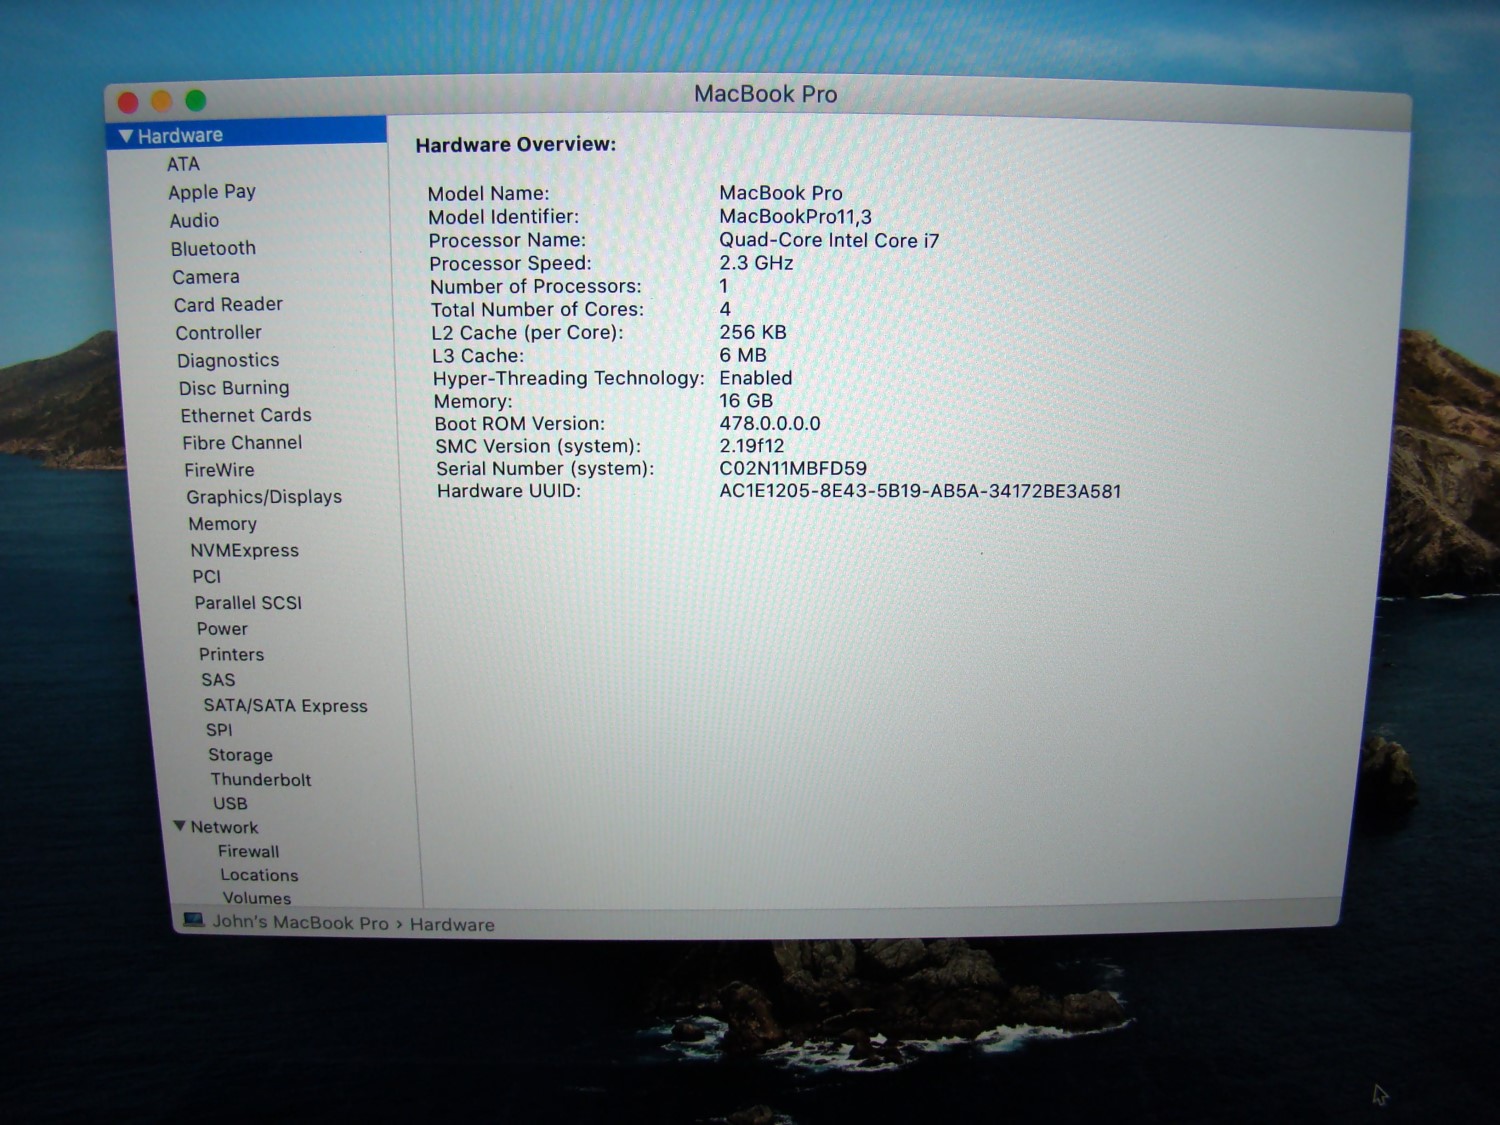Image resolution: width=1500 pixels, height=1125 pixels.
Task: Select USB in the sidebar list
Action: click(229, 803)
